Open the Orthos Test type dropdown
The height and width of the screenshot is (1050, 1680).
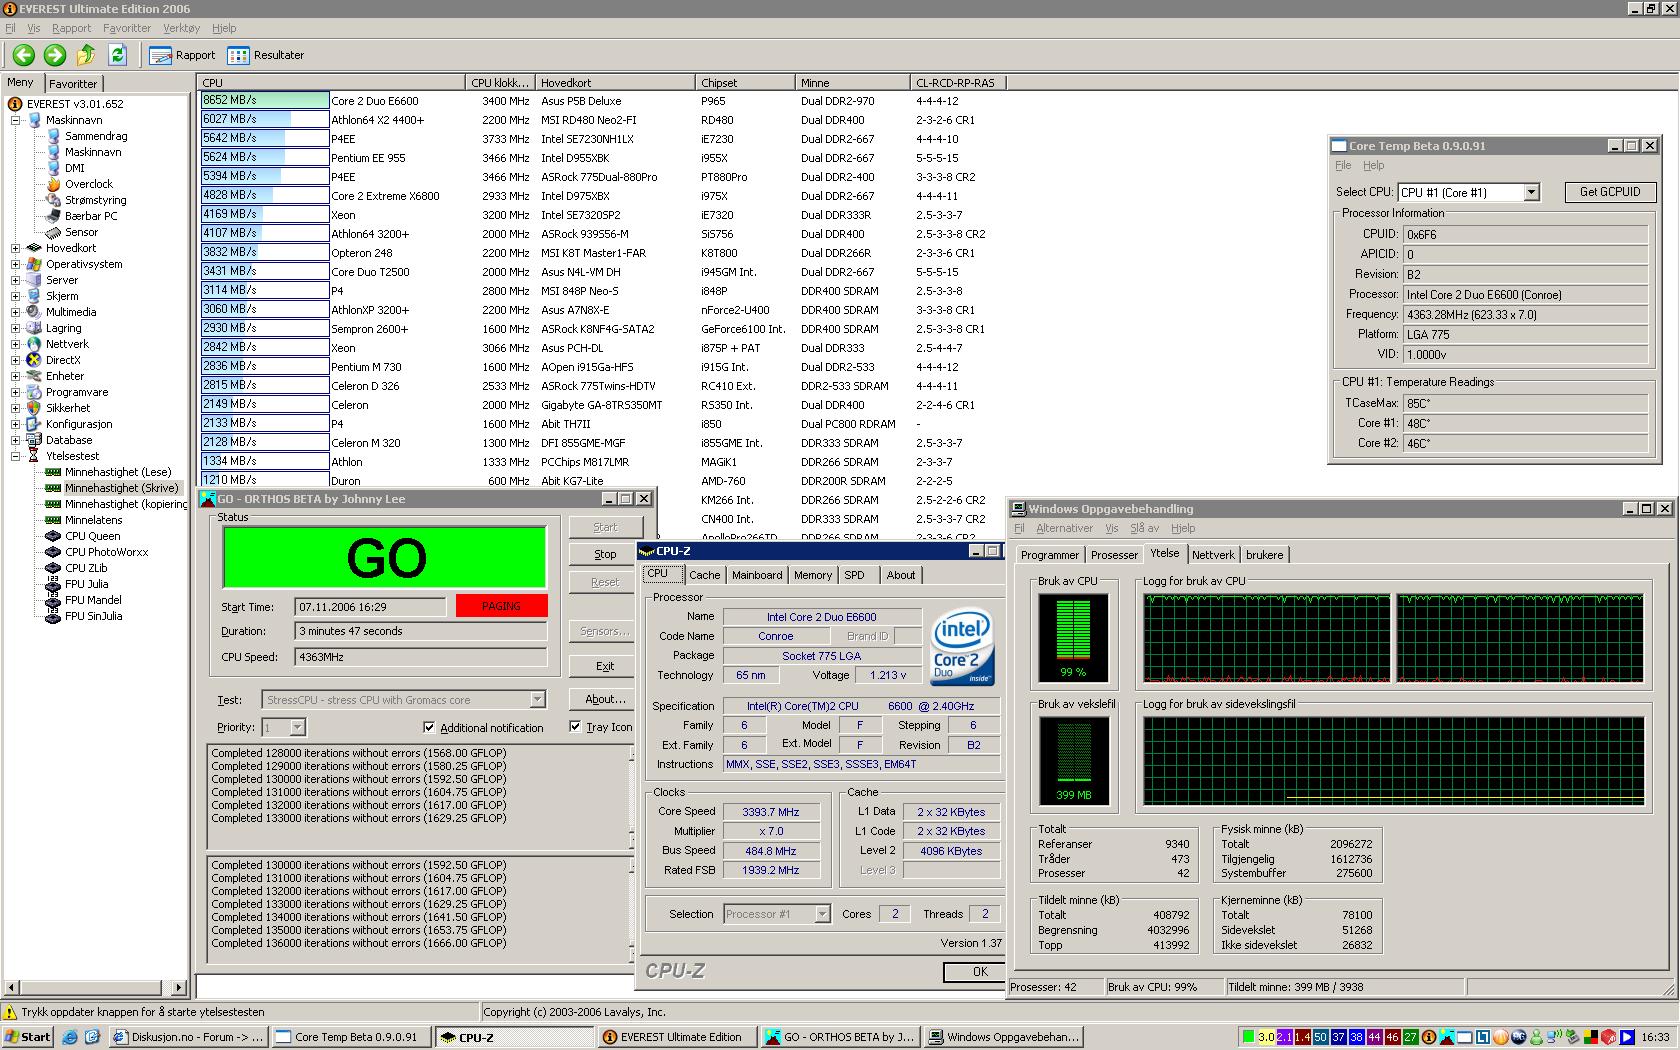(x=537, y=699)
